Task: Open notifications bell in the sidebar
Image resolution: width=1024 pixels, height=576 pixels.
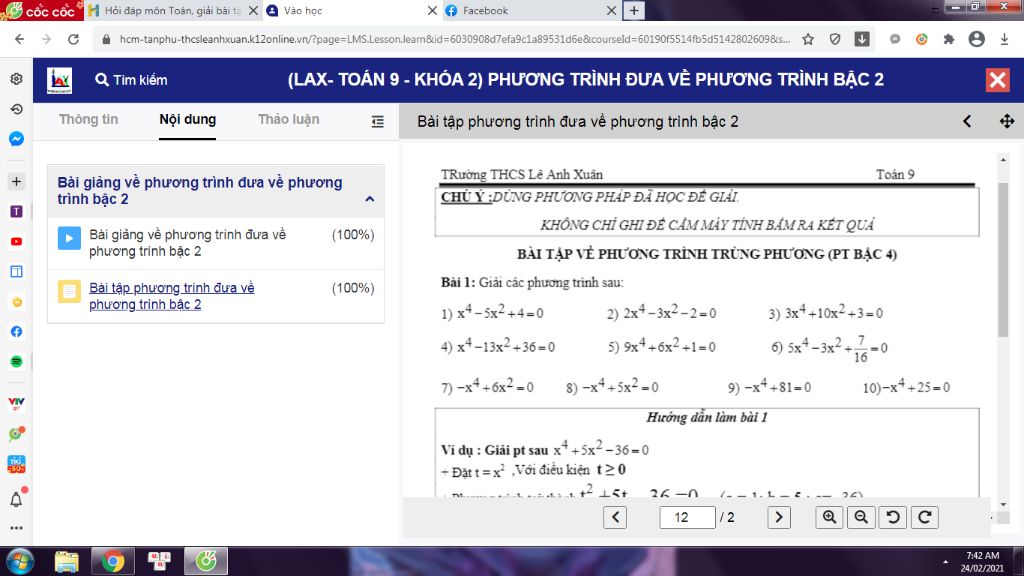Action: coord(16,500)
